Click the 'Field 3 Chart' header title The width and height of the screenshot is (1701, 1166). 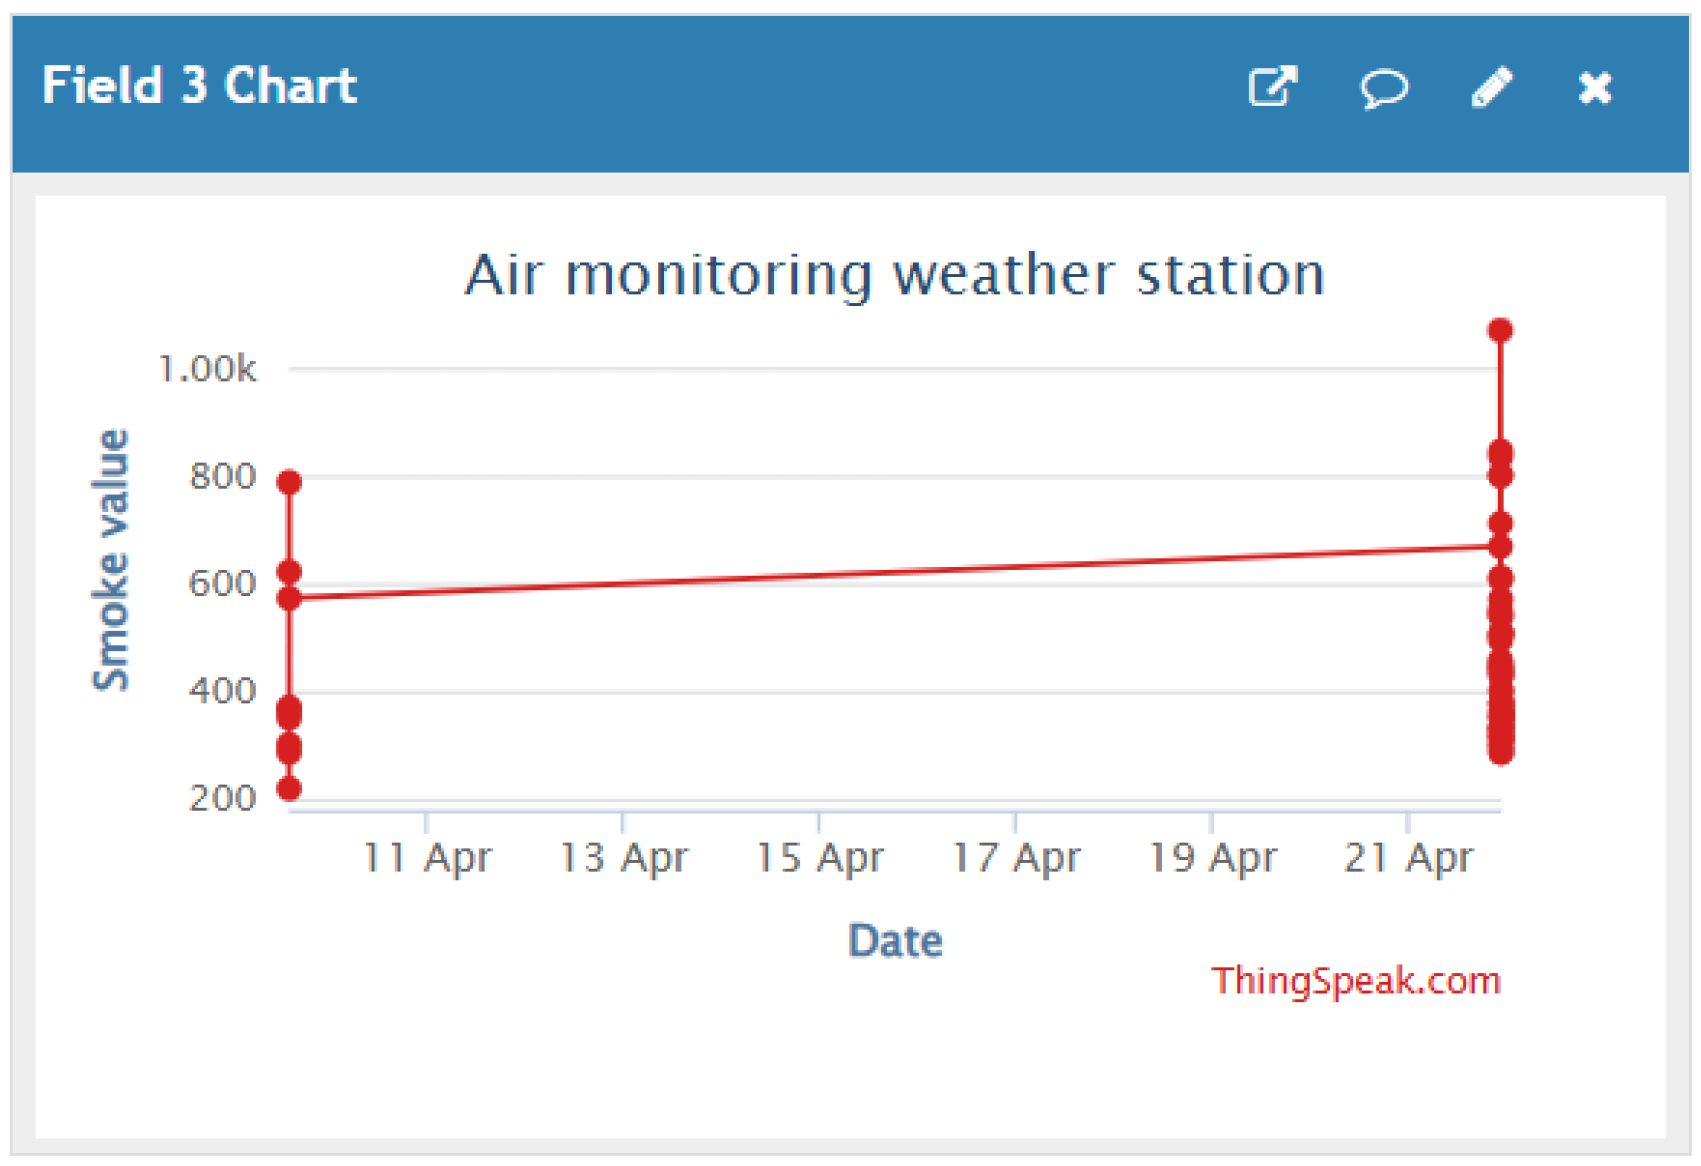tap(199, 86)
